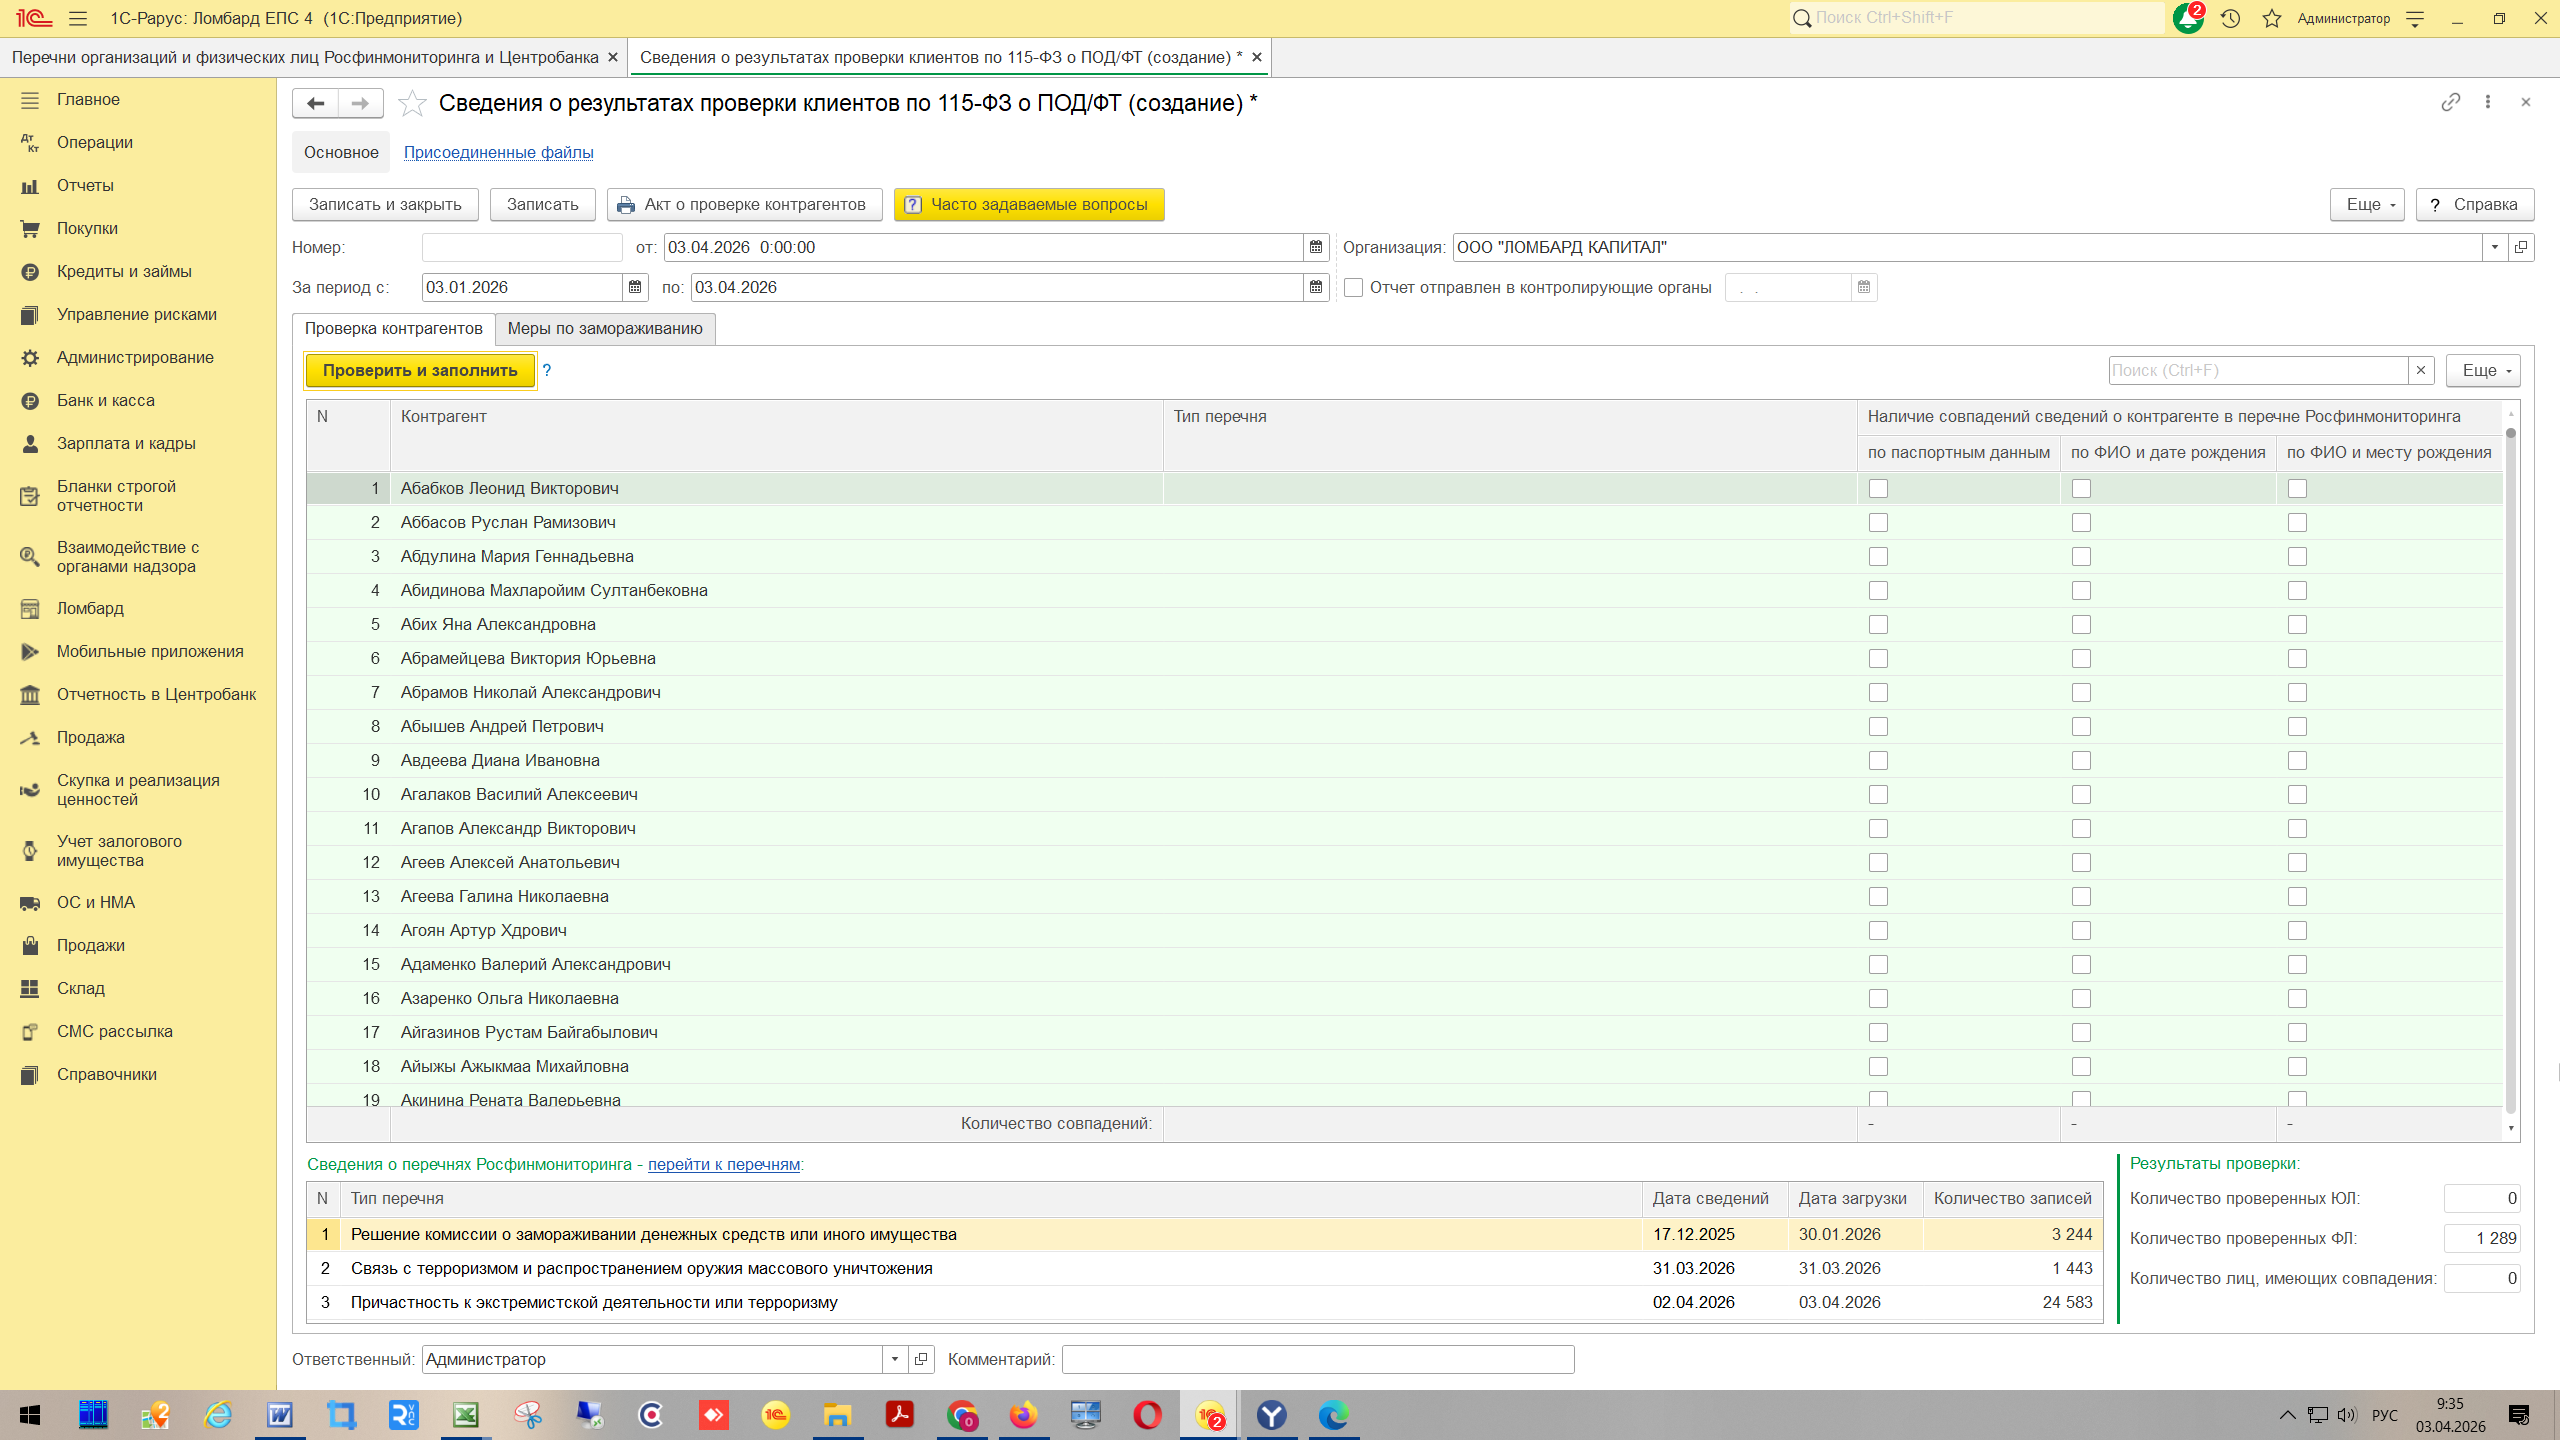Open calendar picker for document date
The width and height of the screenshot is (2560, 1440).
click(x=1316, y=247)
